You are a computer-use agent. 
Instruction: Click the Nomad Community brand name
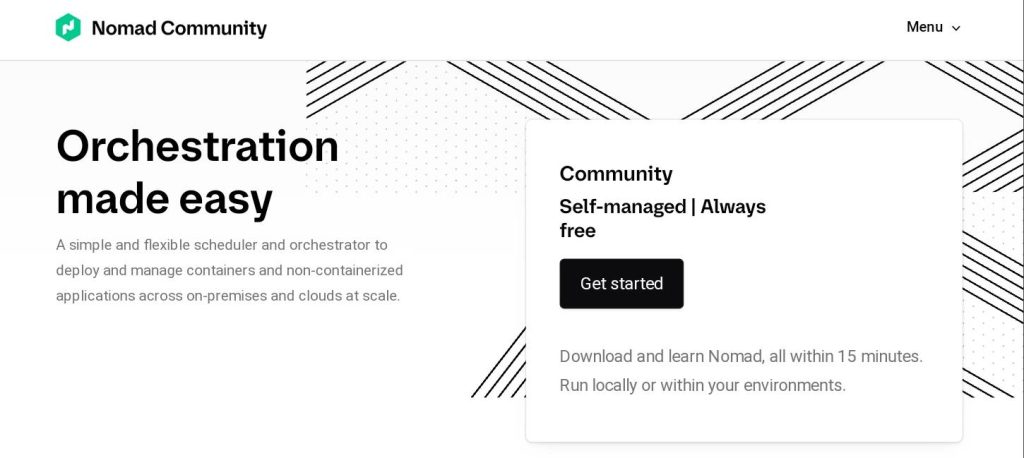179,28
